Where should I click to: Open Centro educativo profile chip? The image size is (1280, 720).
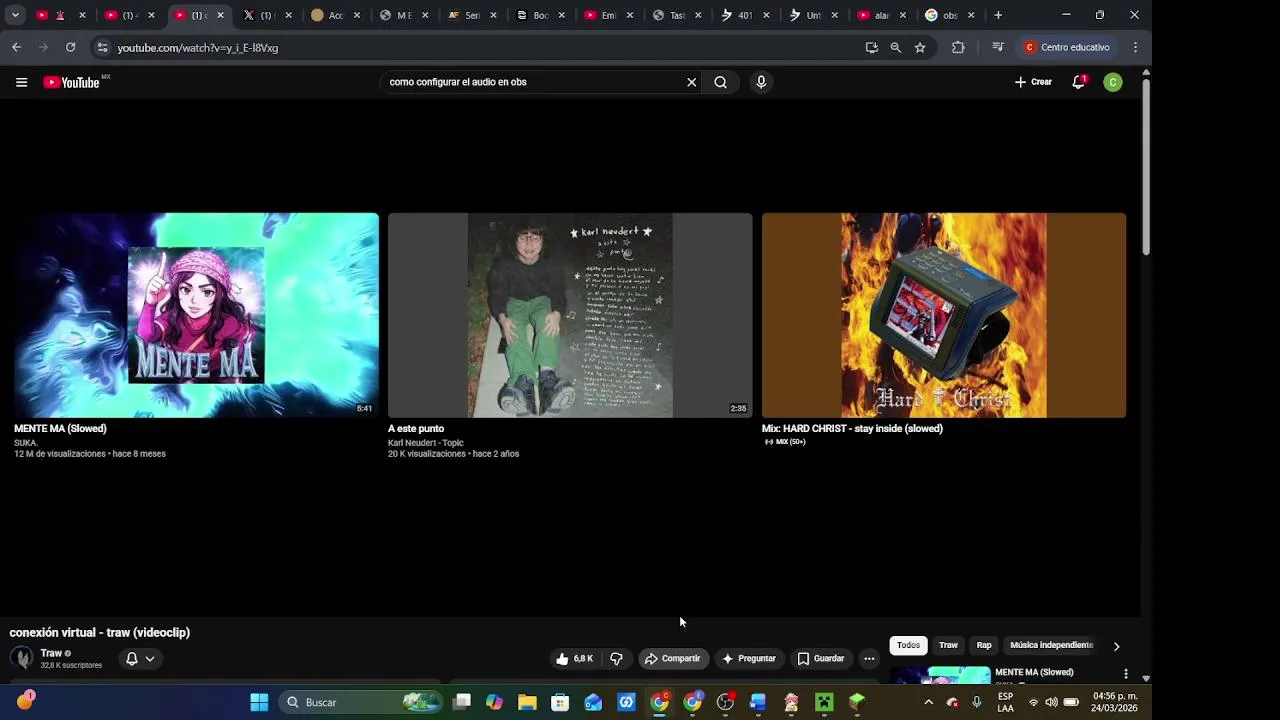point(1066,47)
